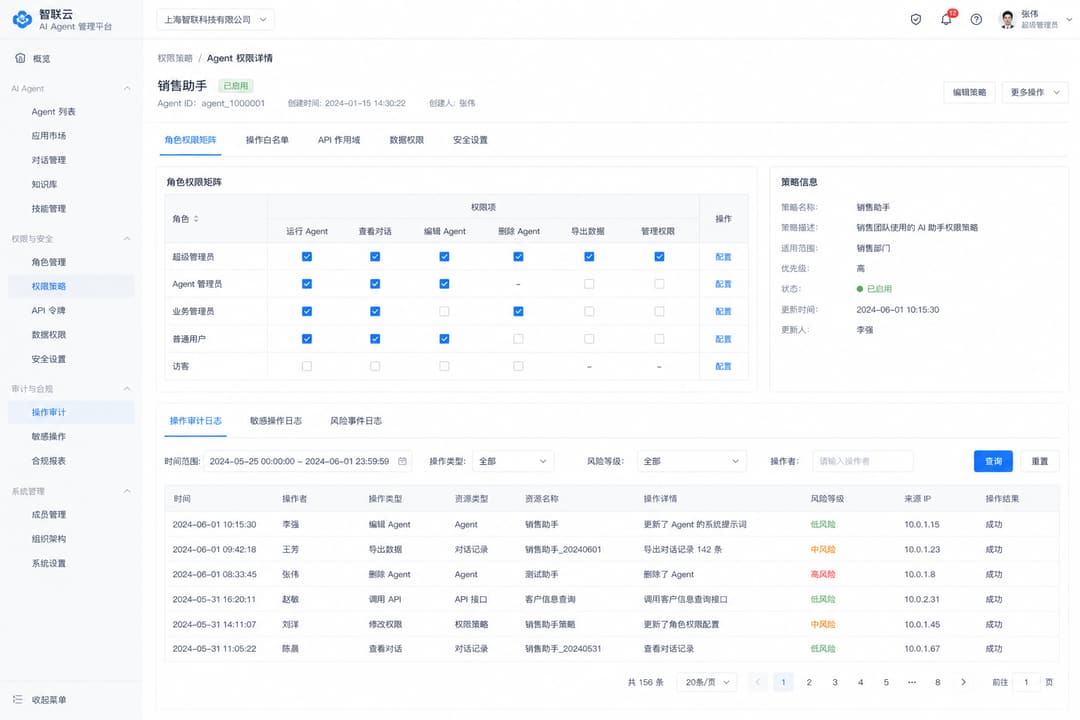Screen dimensions: 1080x720
Task: Check 运行 Agent for 访客 row
Action: click(307, 367)
